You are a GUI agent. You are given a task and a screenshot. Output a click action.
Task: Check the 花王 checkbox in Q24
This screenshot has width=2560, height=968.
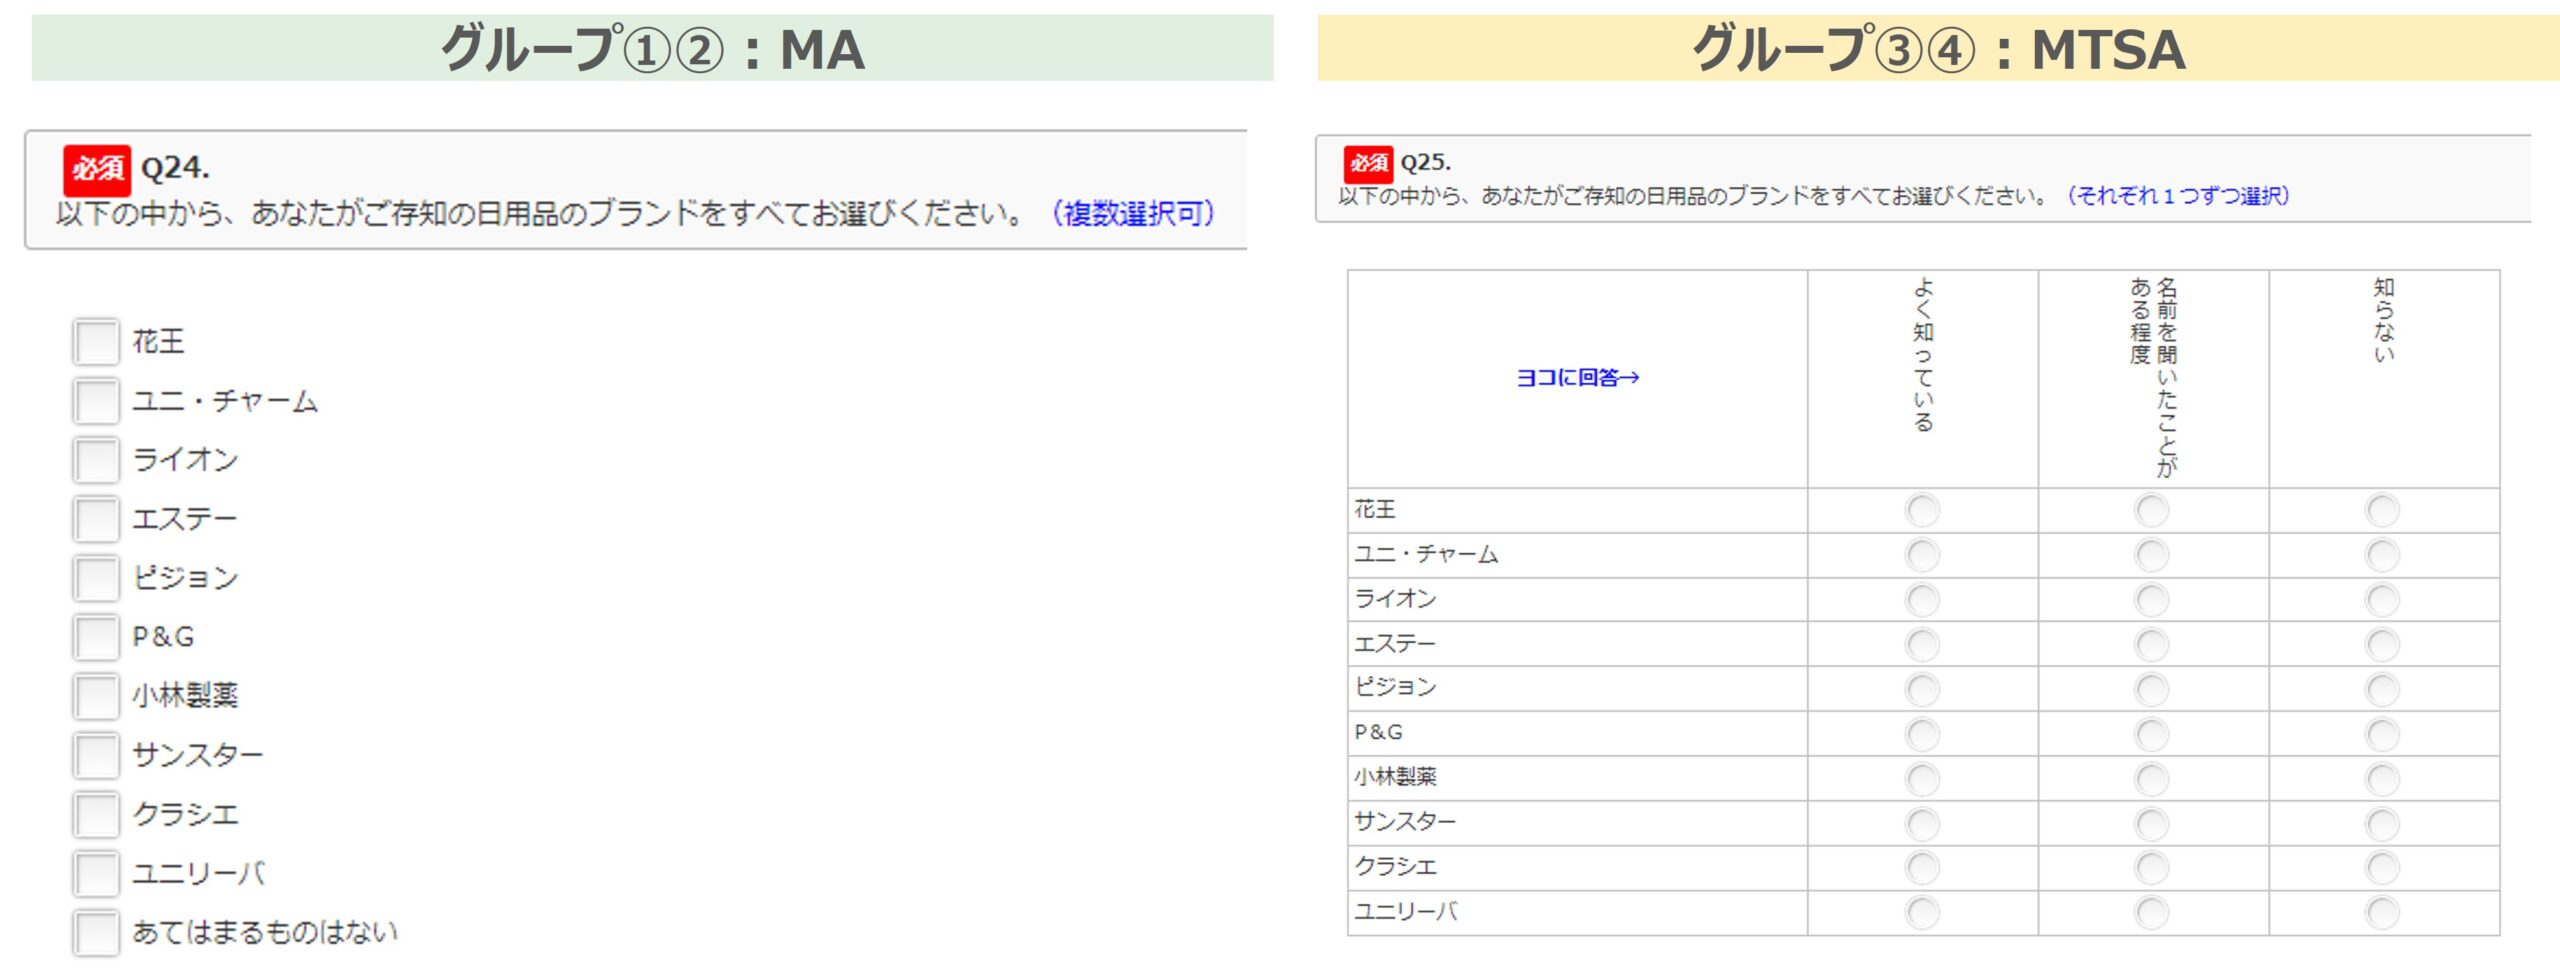(x=96, y=342)
